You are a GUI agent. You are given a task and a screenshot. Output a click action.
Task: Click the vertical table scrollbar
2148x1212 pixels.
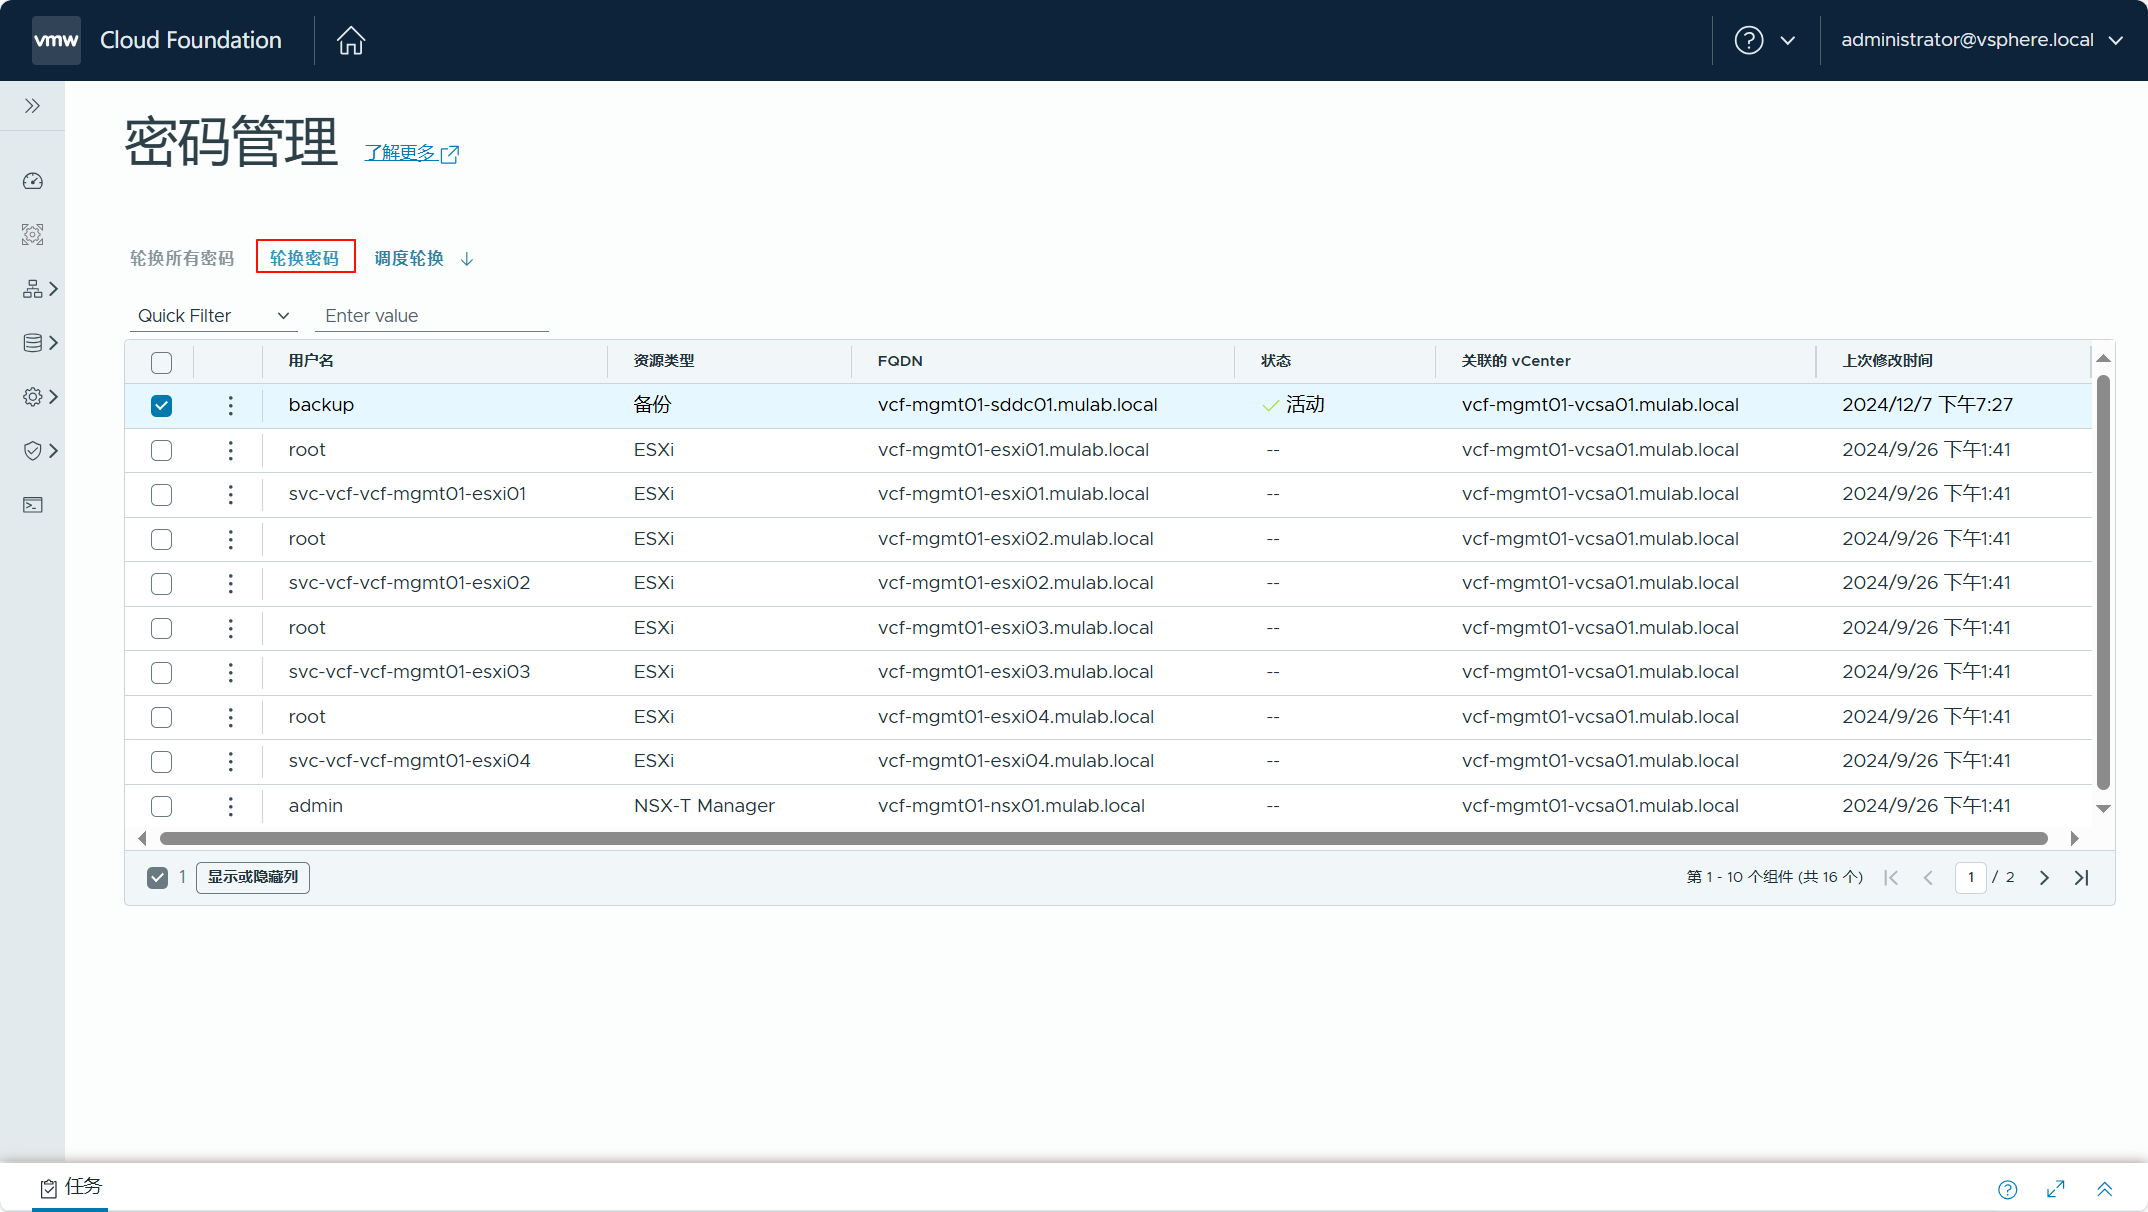(x=2103, y=582)
